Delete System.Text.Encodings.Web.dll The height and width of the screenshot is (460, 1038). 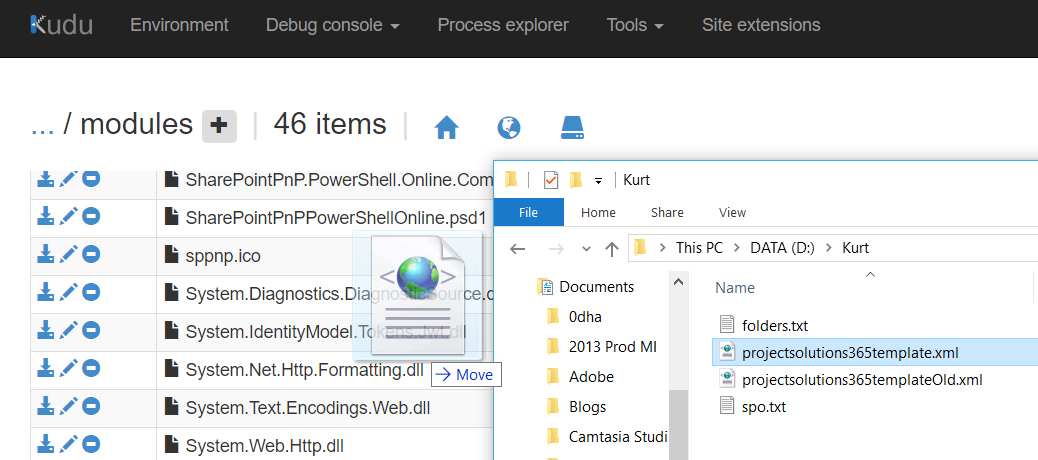pos(91,405)
